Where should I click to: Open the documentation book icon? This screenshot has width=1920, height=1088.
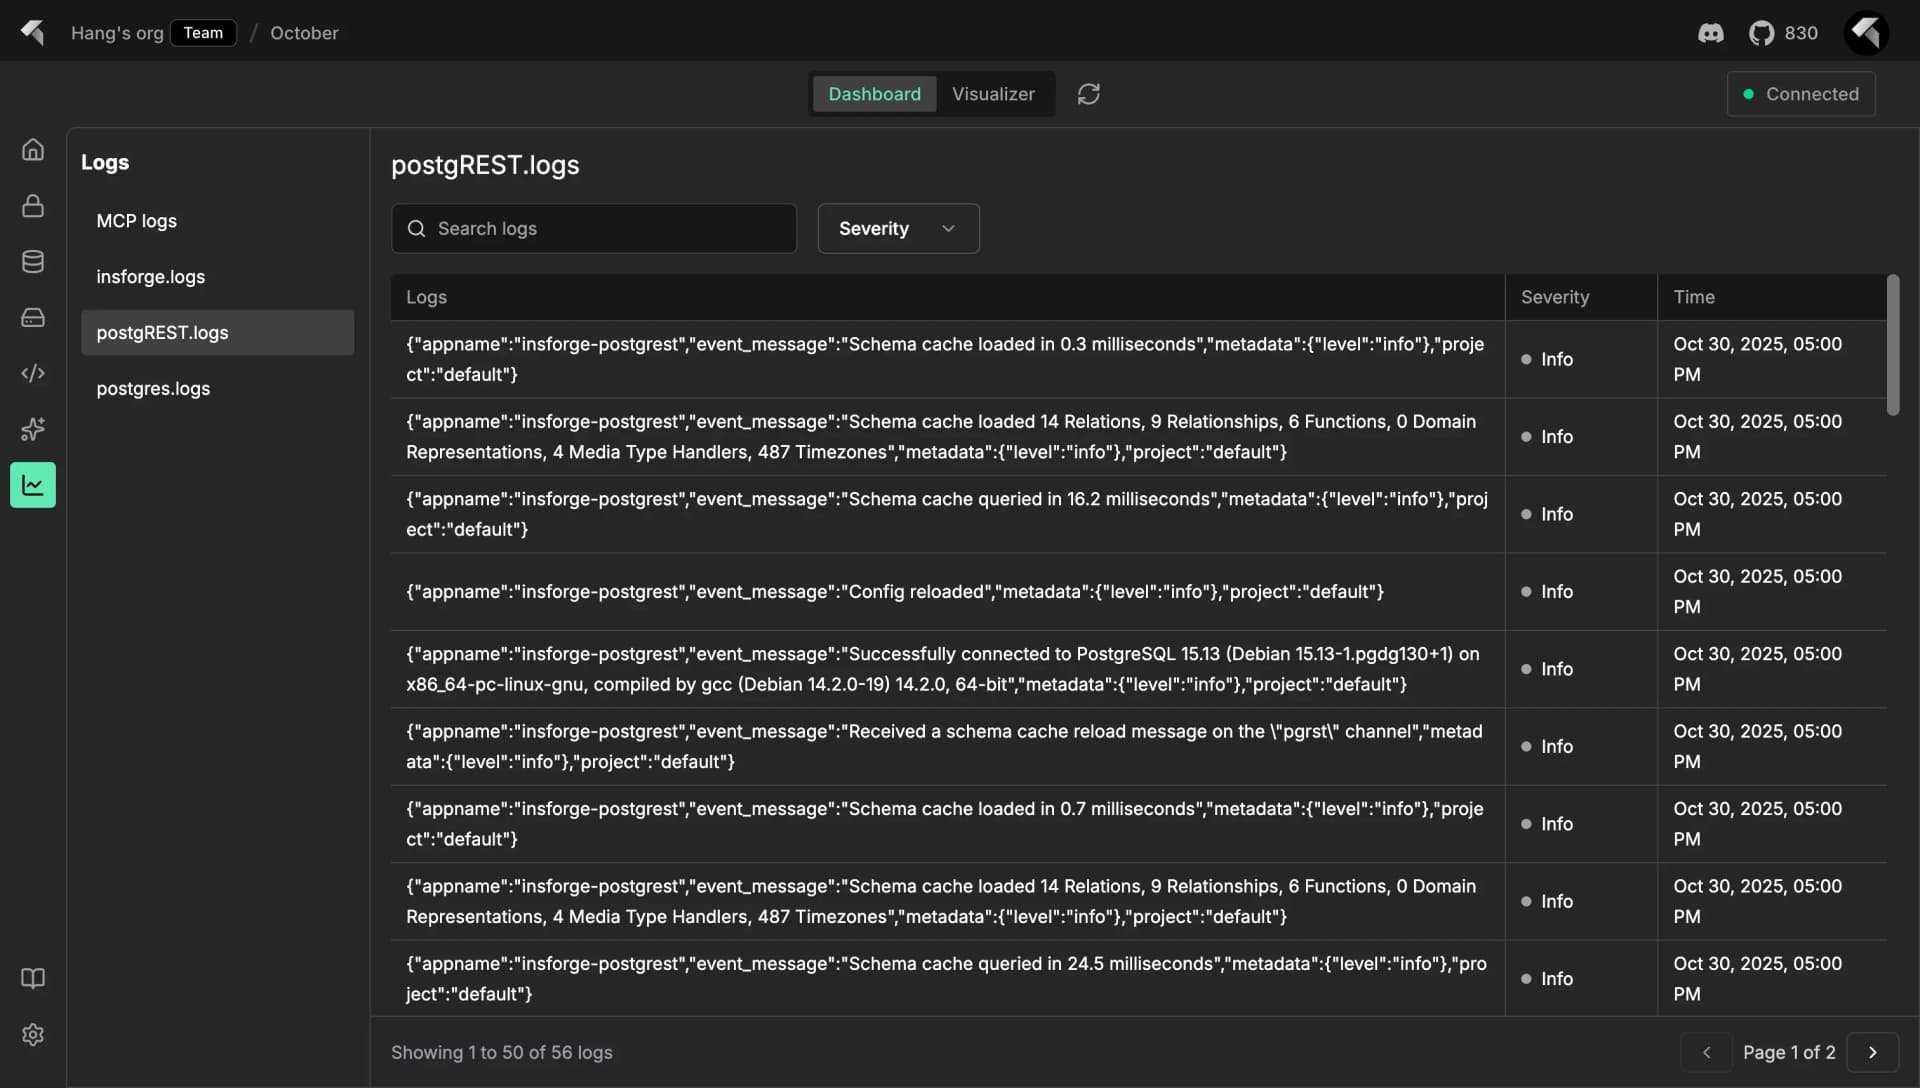(x=33, y=977)
